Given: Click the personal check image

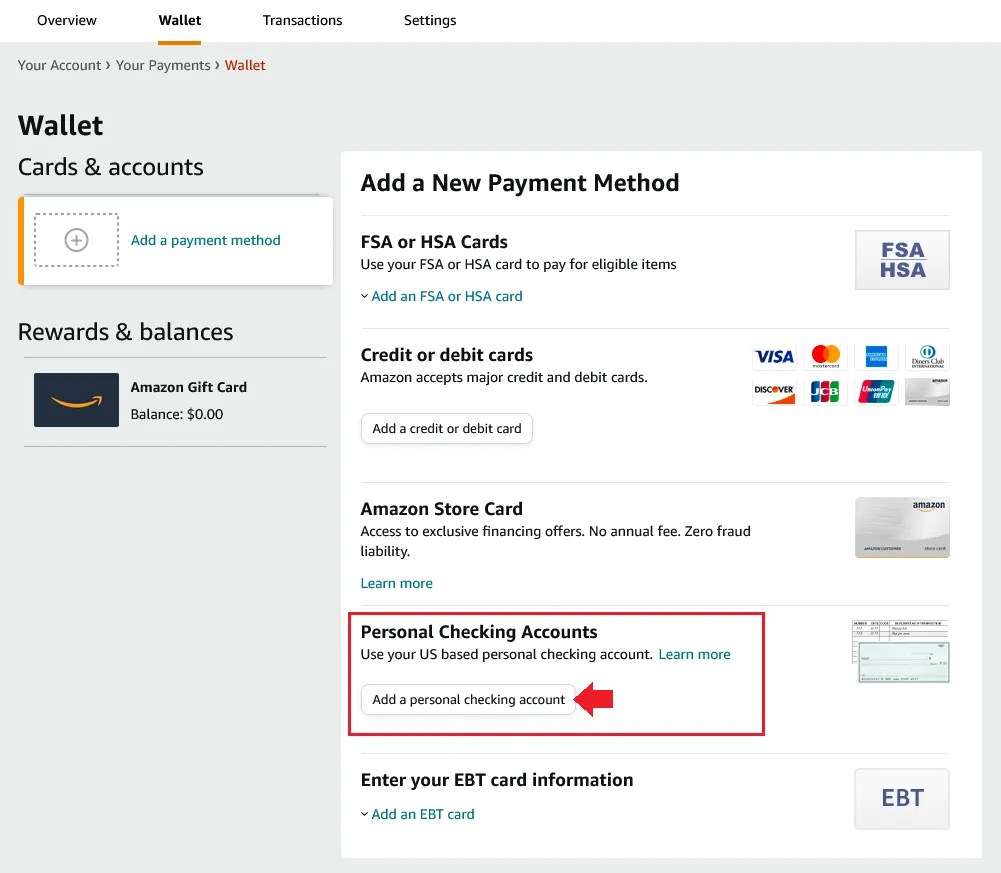Looking at the screenshot, I should [901, 649].
